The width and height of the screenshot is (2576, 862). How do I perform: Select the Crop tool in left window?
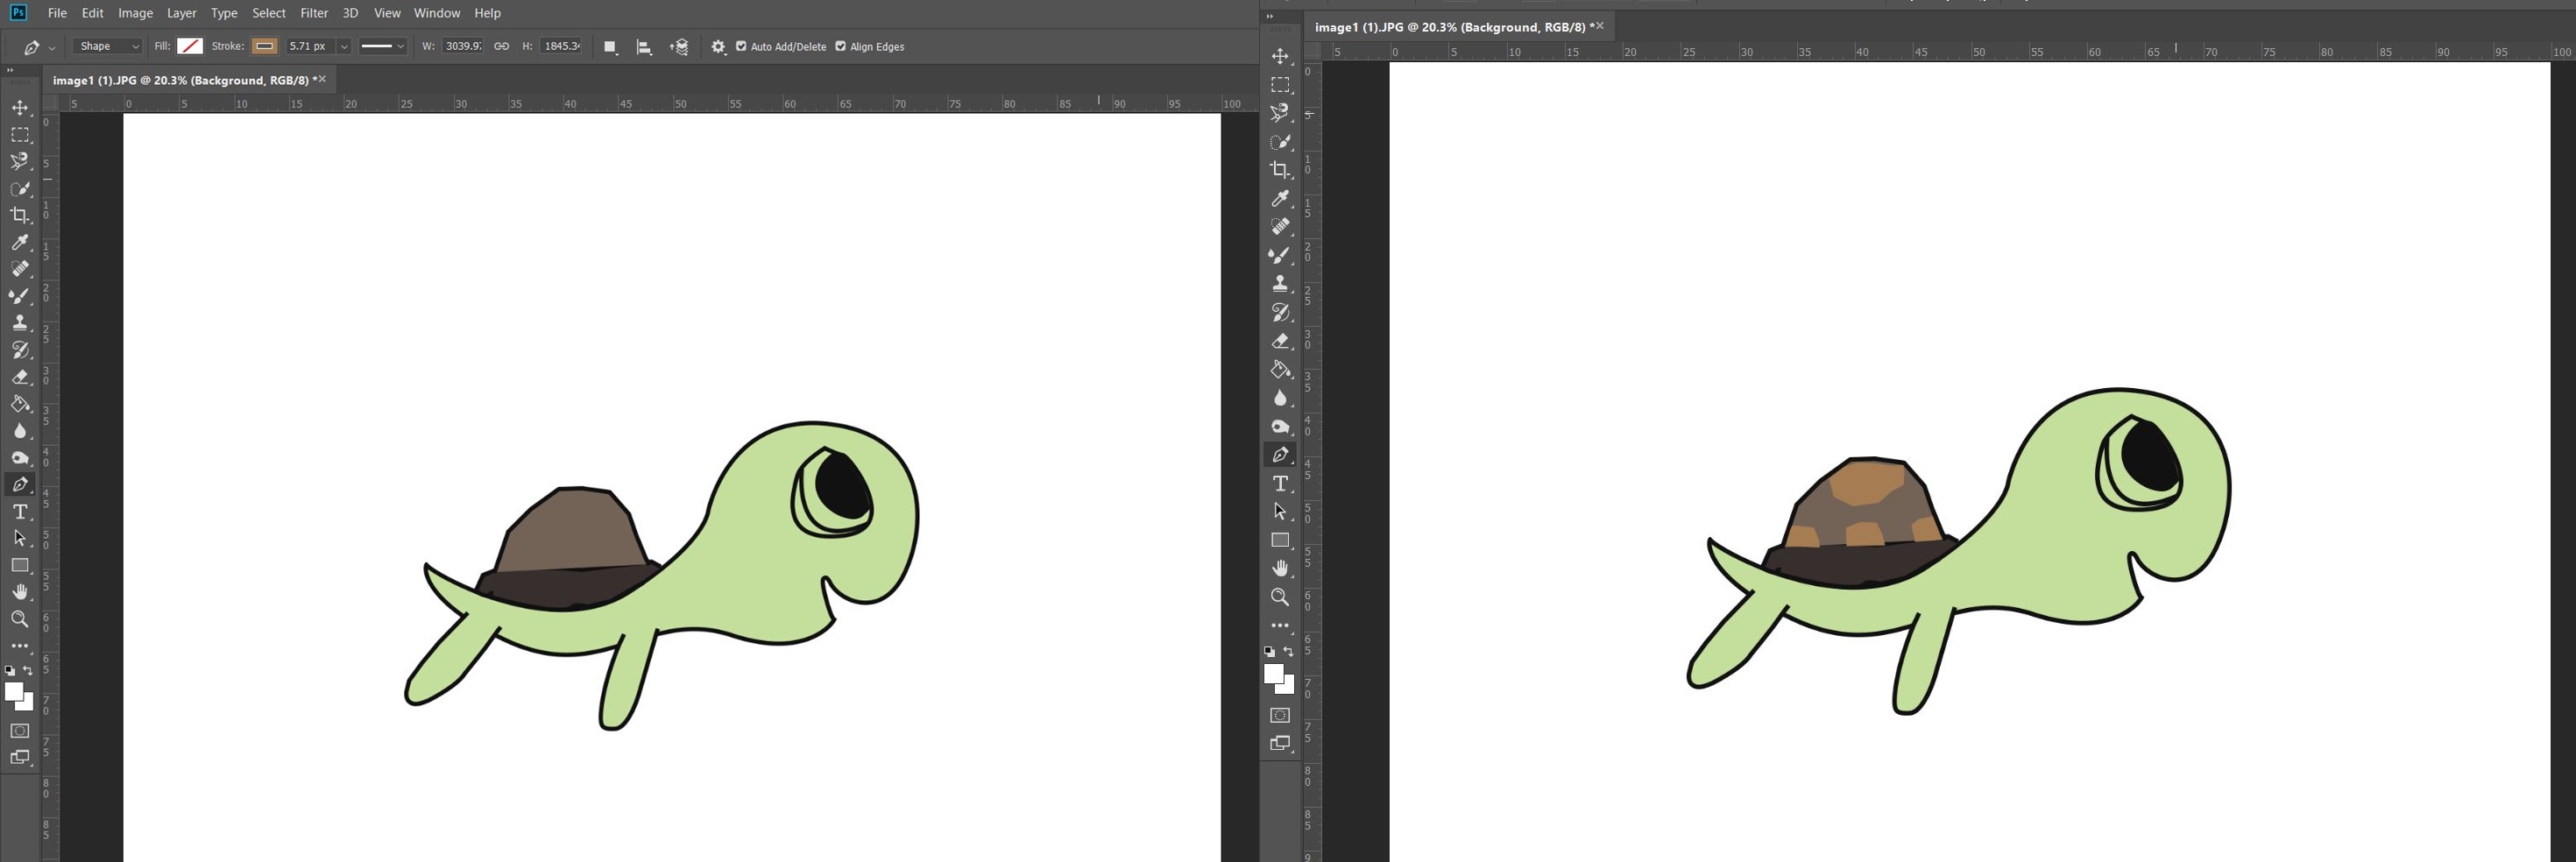(x=20, y=215)
